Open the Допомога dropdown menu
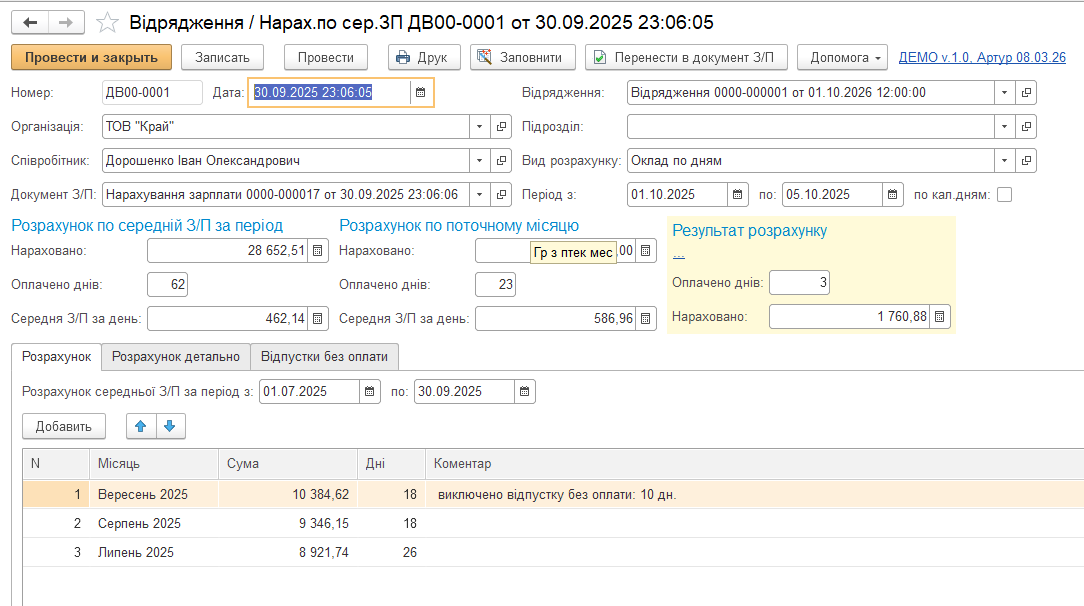 click(x=842, y=57)
